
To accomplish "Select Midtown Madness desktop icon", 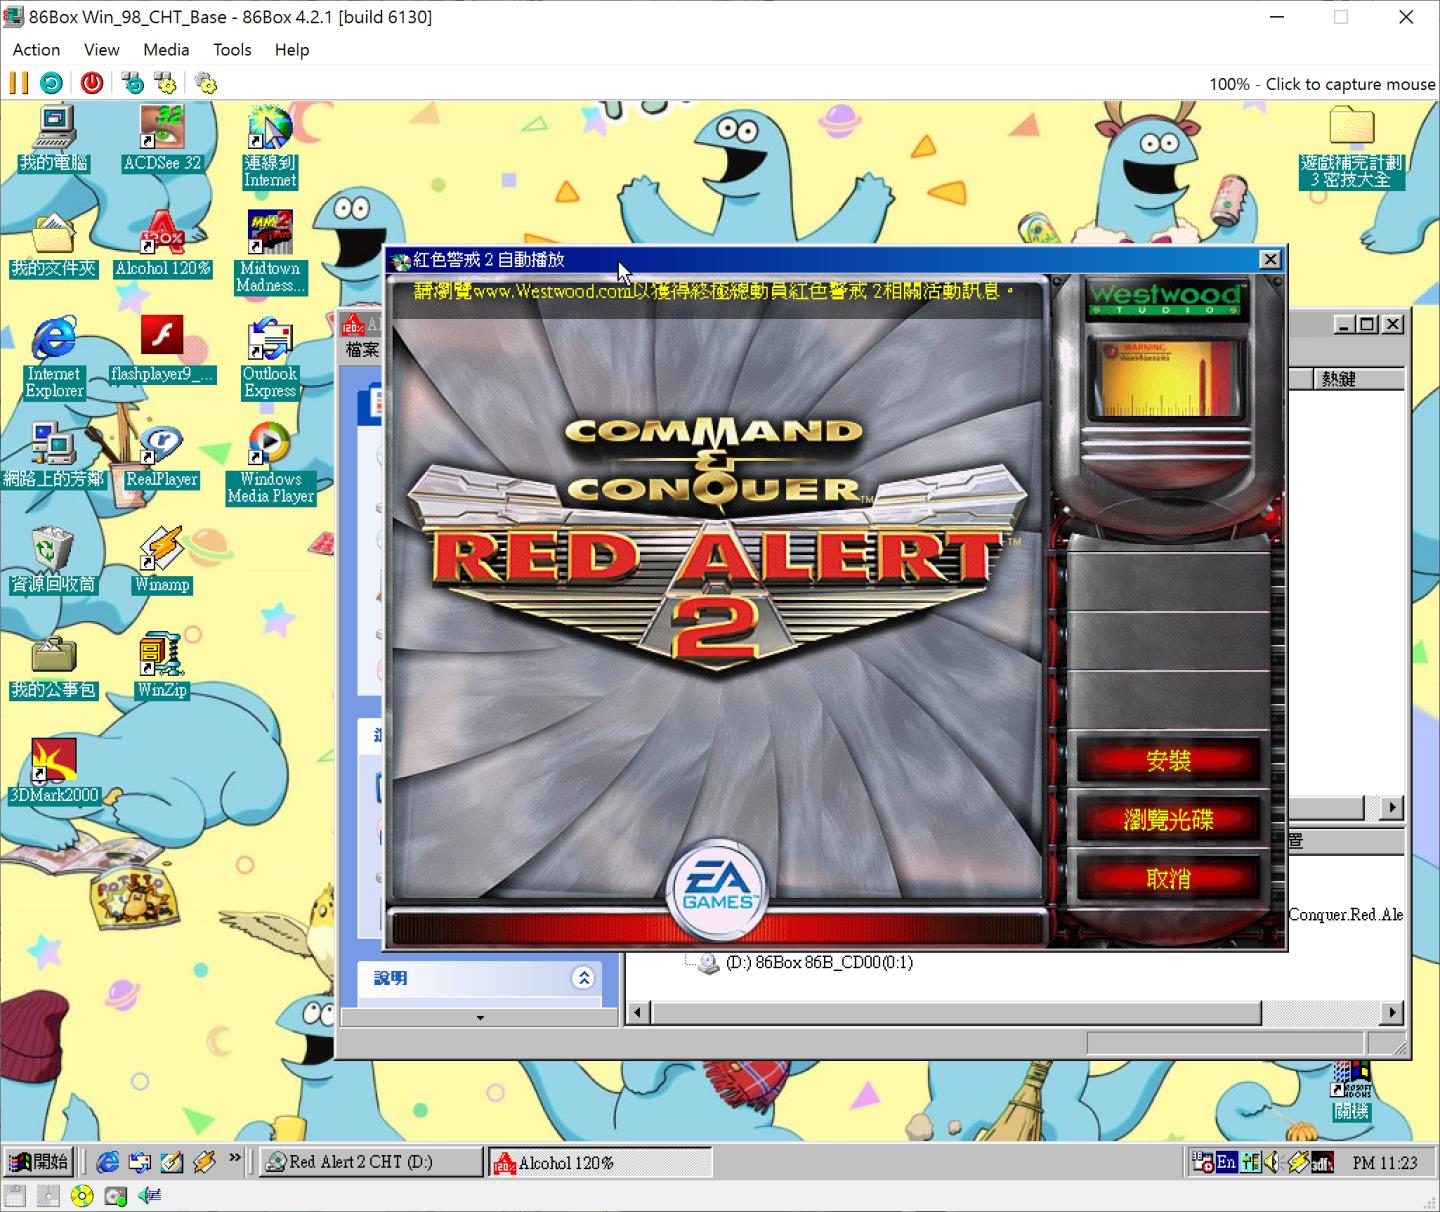I will pyautogui.click(x=270, y=253).
